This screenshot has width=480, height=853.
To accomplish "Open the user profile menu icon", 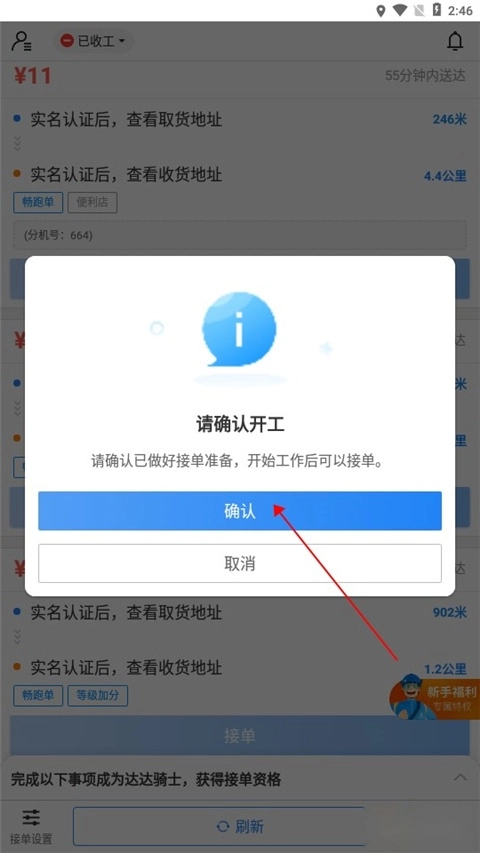I will (21, 41).
